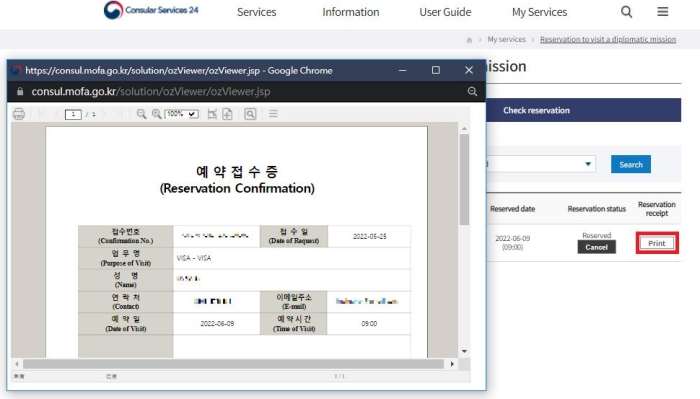700x399 pixels.
Task: Open the My Services menu
Action: tap(539, 12)
